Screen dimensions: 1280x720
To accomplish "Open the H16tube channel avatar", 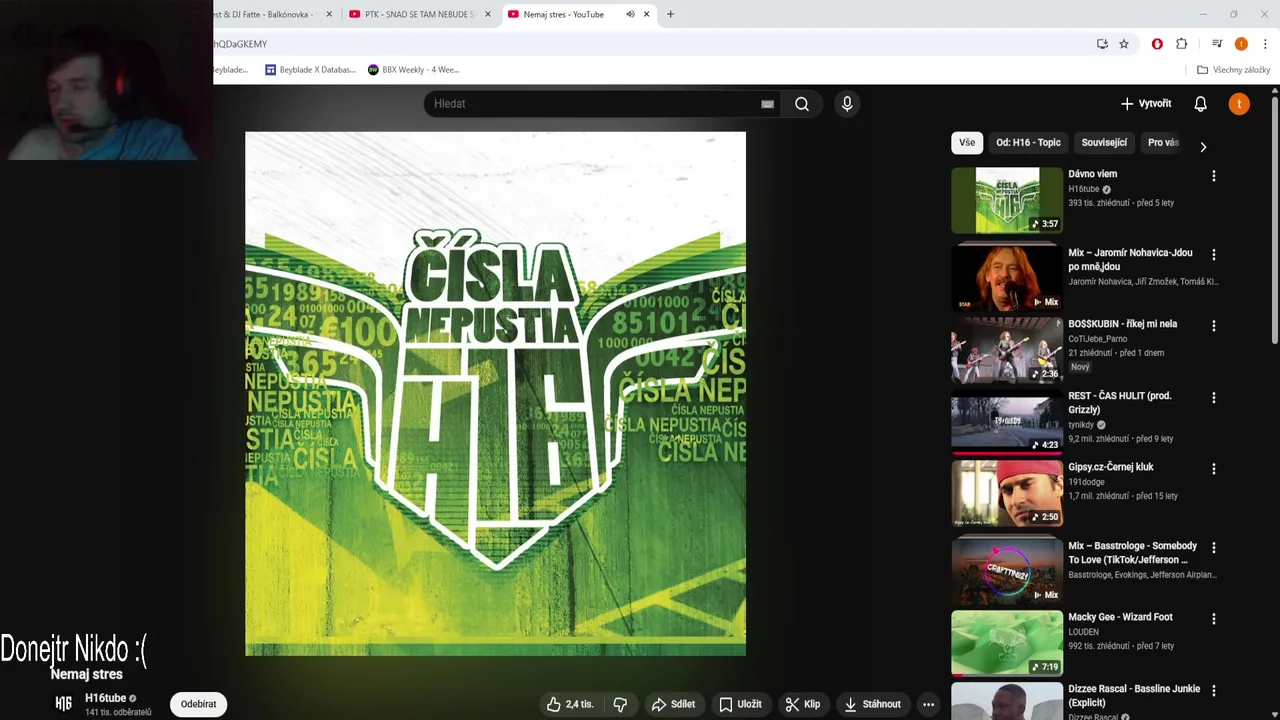I will pos(63,704).
